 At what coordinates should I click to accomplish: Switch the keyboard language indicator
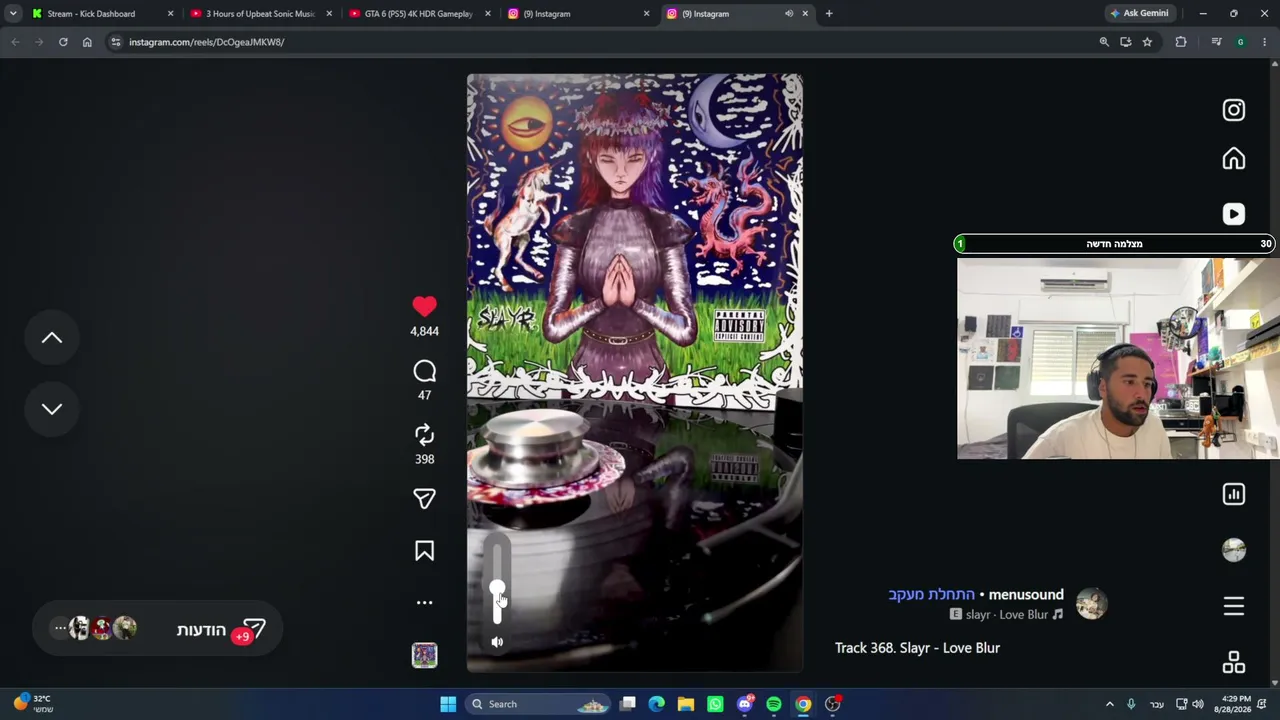[x=1157, y=704]
